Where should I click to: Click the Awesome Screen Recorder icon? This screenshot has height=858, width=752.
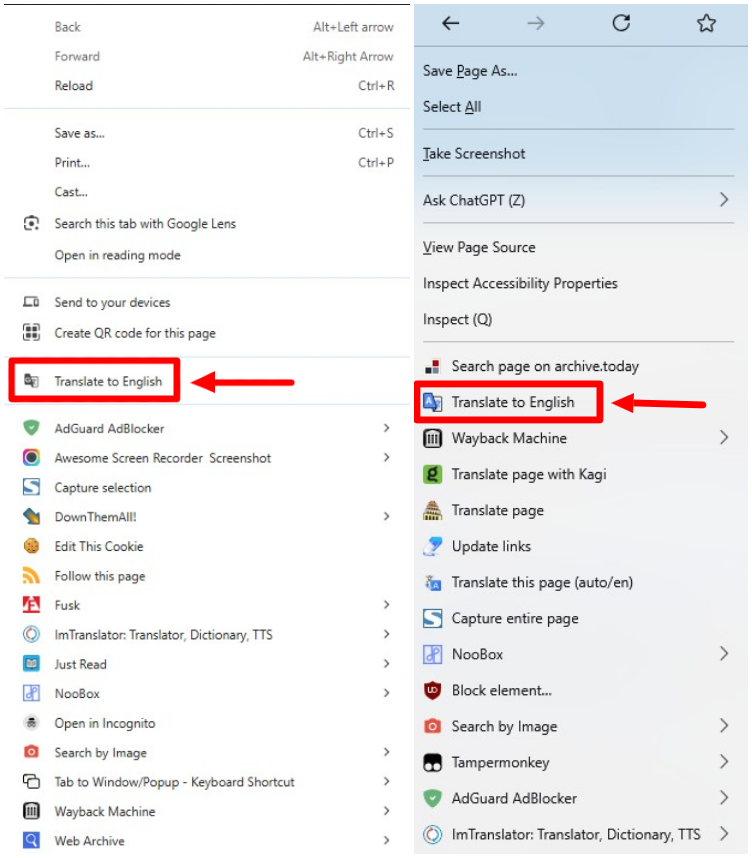[x=31, y=457]
